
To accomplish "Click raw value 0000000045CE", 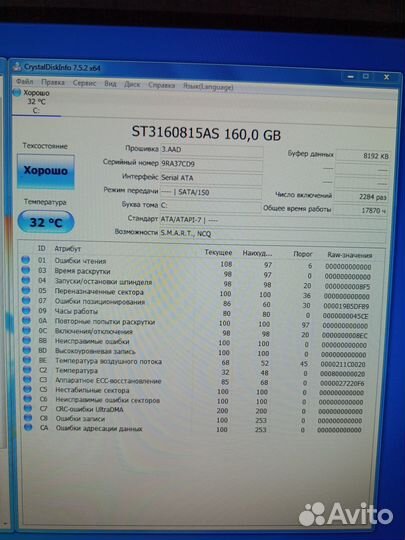I will click(345, 316).
